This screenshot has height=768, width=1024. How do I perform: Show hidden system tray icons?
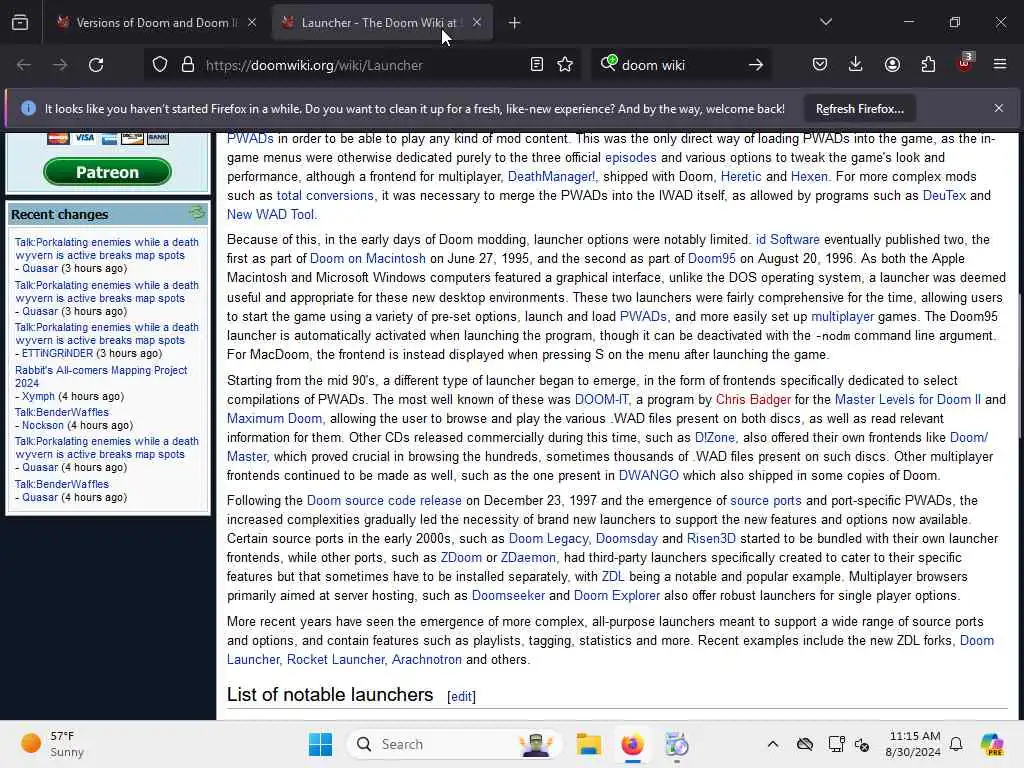point(773,744)
